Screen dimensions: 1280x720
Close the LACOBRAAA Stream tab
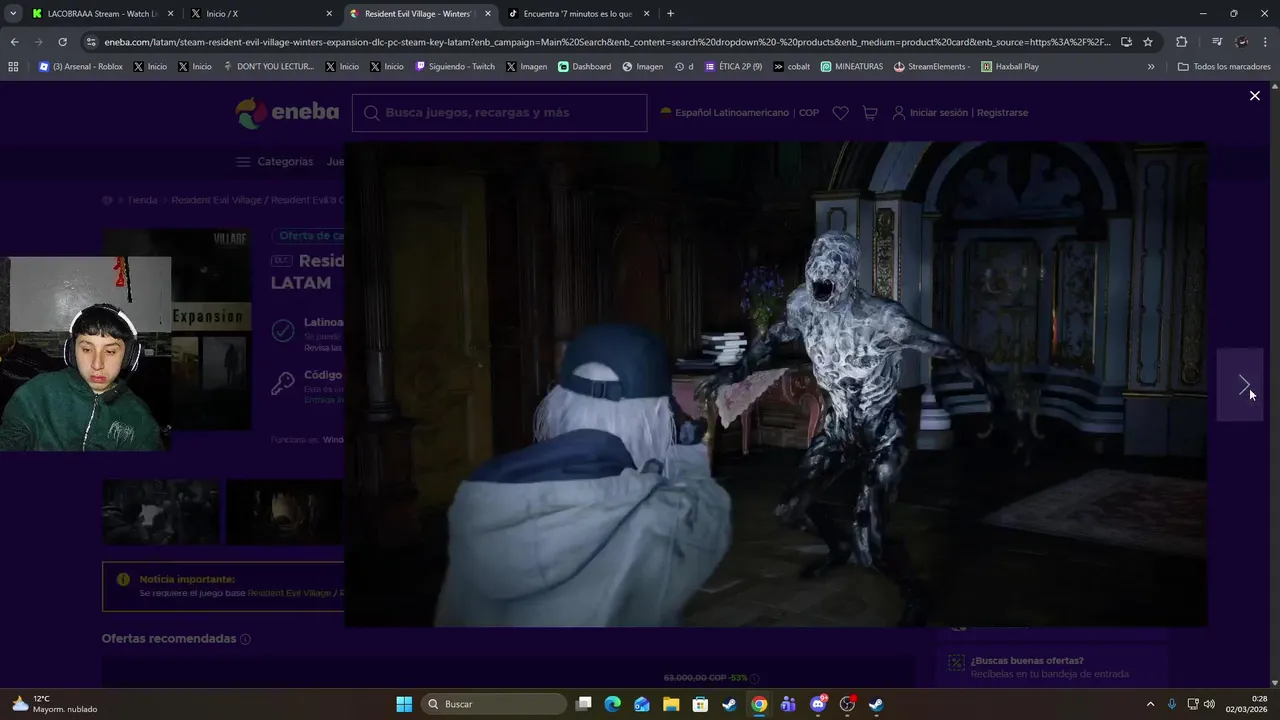pos(170,14)
